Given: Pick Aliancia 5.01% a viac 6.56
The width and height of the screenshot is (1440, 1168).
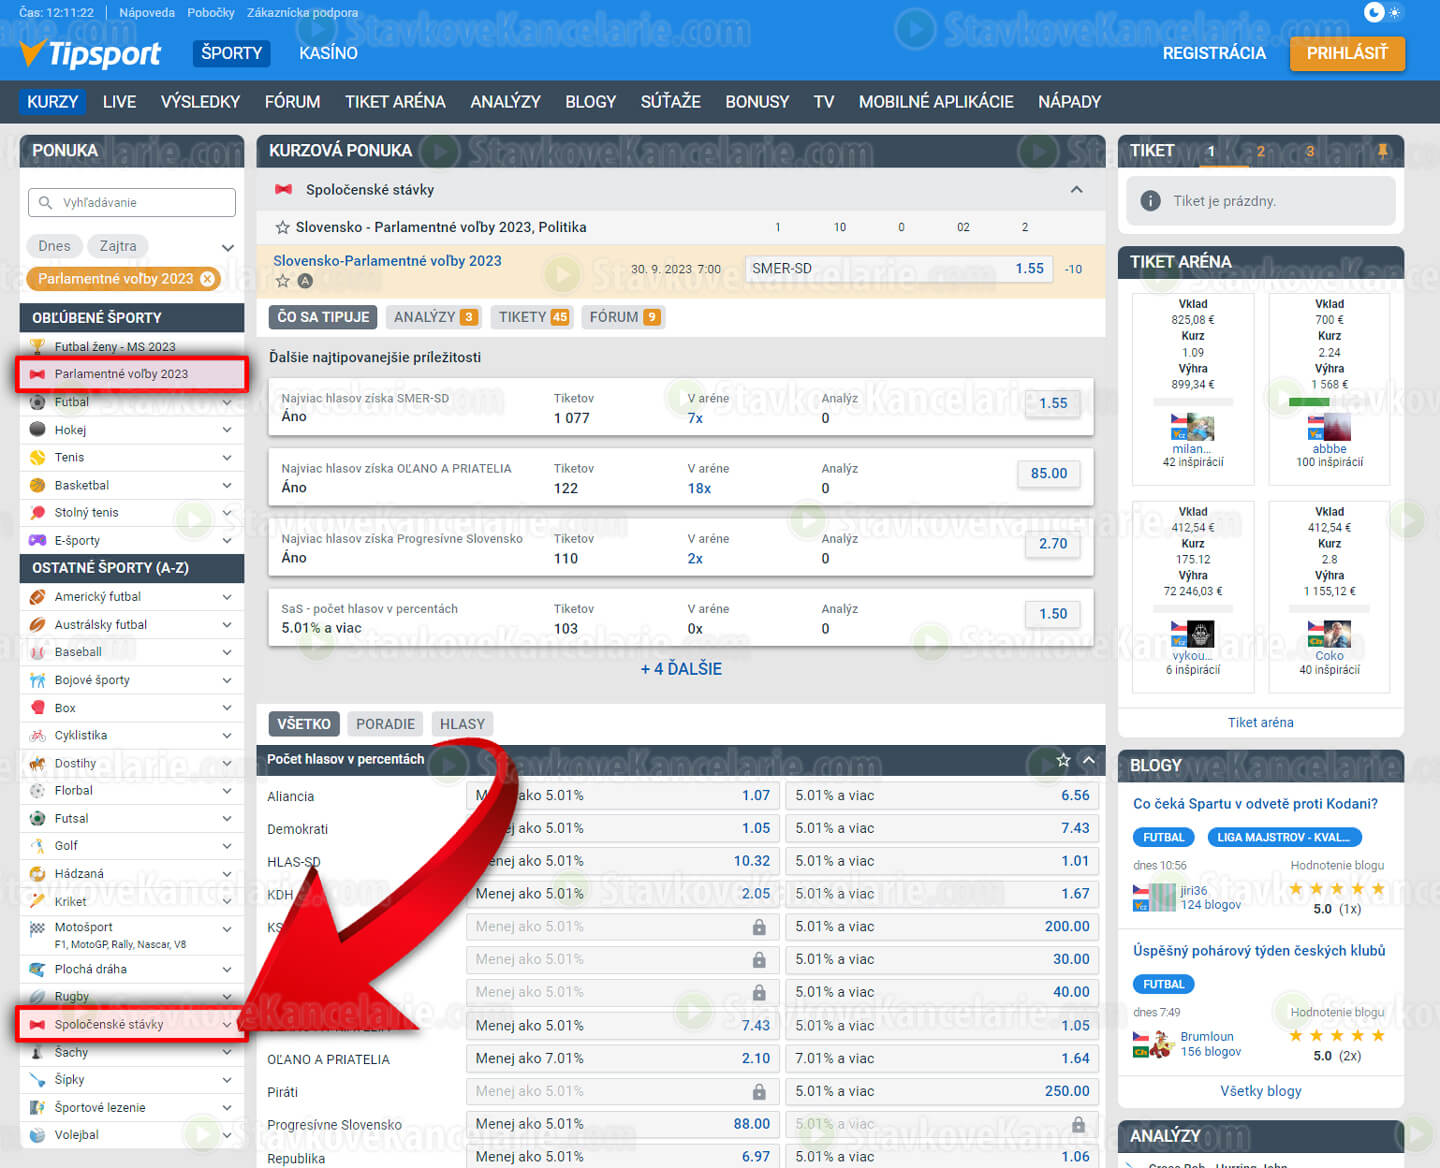Looking at the screenshot, I should point(942,796).
